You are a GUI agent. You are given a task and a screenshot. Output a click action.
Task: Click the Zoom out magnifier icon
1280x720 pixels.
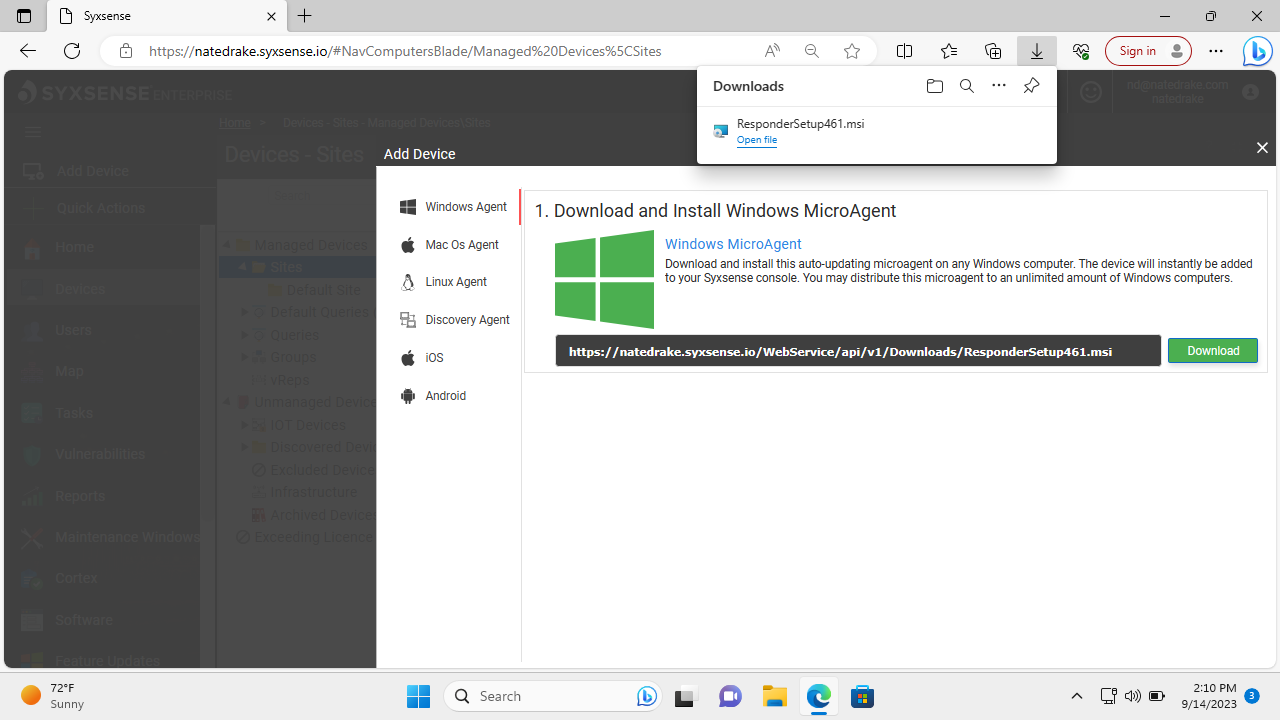click(x=812, y=51)
